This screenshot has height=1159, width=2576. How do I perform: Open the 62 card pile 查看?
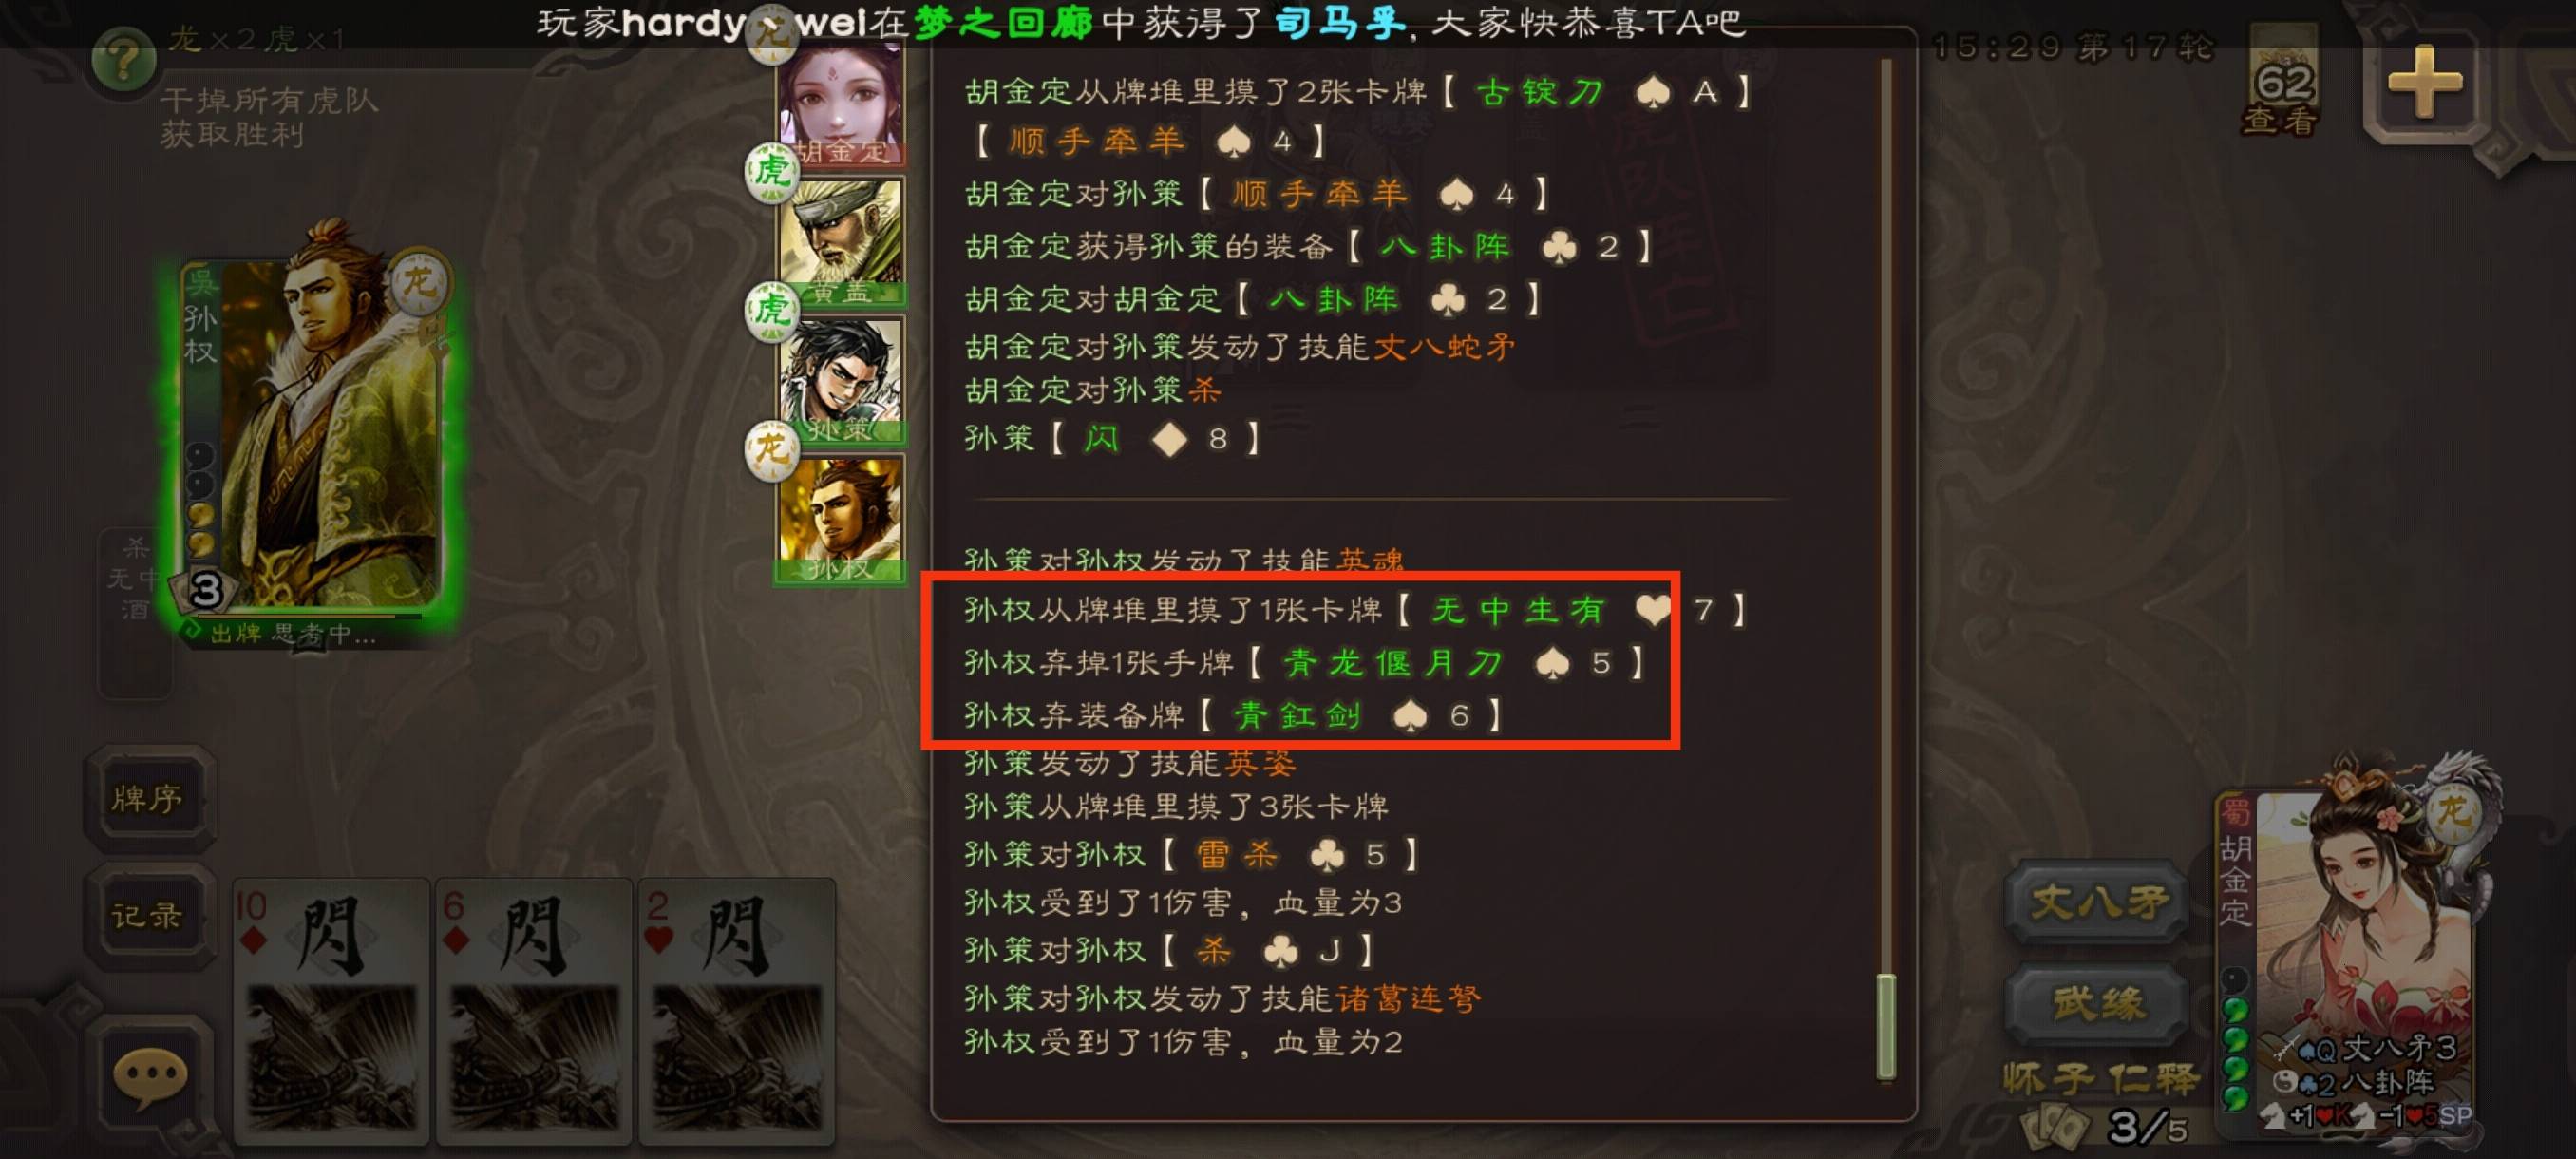tap(2283, 85)
